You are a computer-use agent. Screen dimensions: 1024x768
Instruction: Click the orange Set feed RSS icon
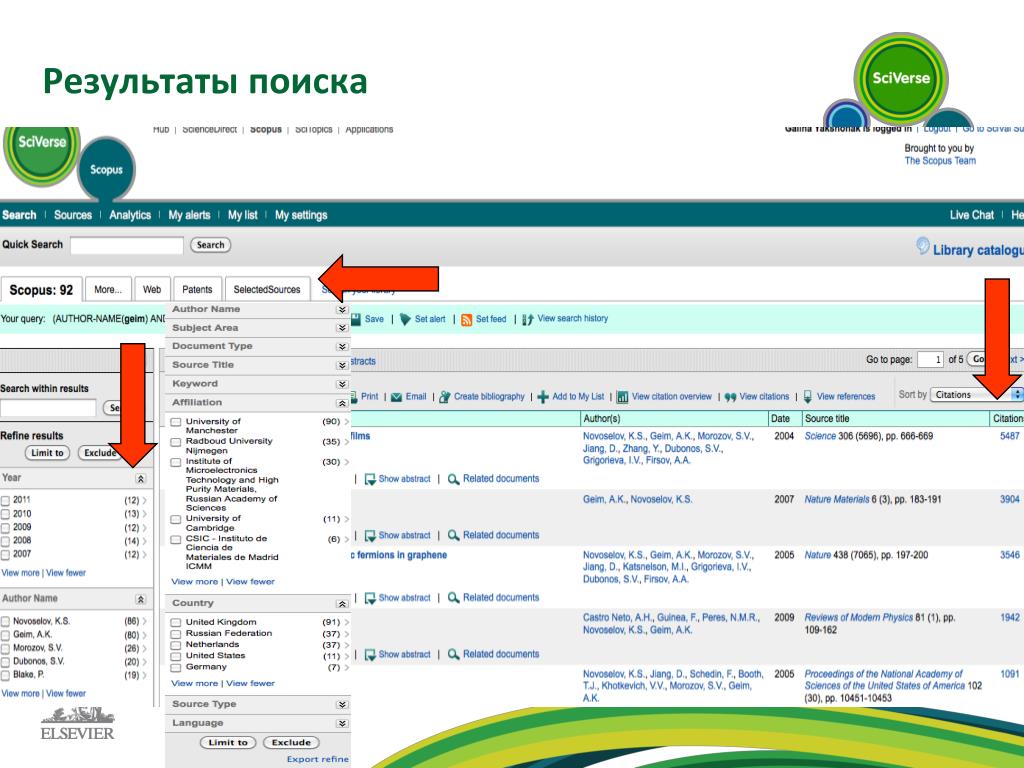click(x=466, y=319)
